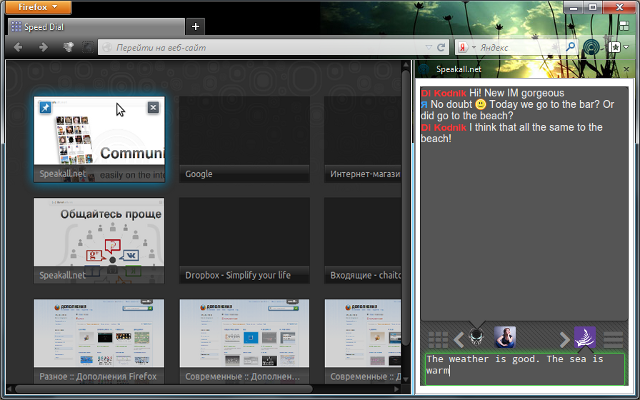Open the home button in toolbar
Image resolution: width=640 pixels, height=400 pixels.
pos(617,47)
